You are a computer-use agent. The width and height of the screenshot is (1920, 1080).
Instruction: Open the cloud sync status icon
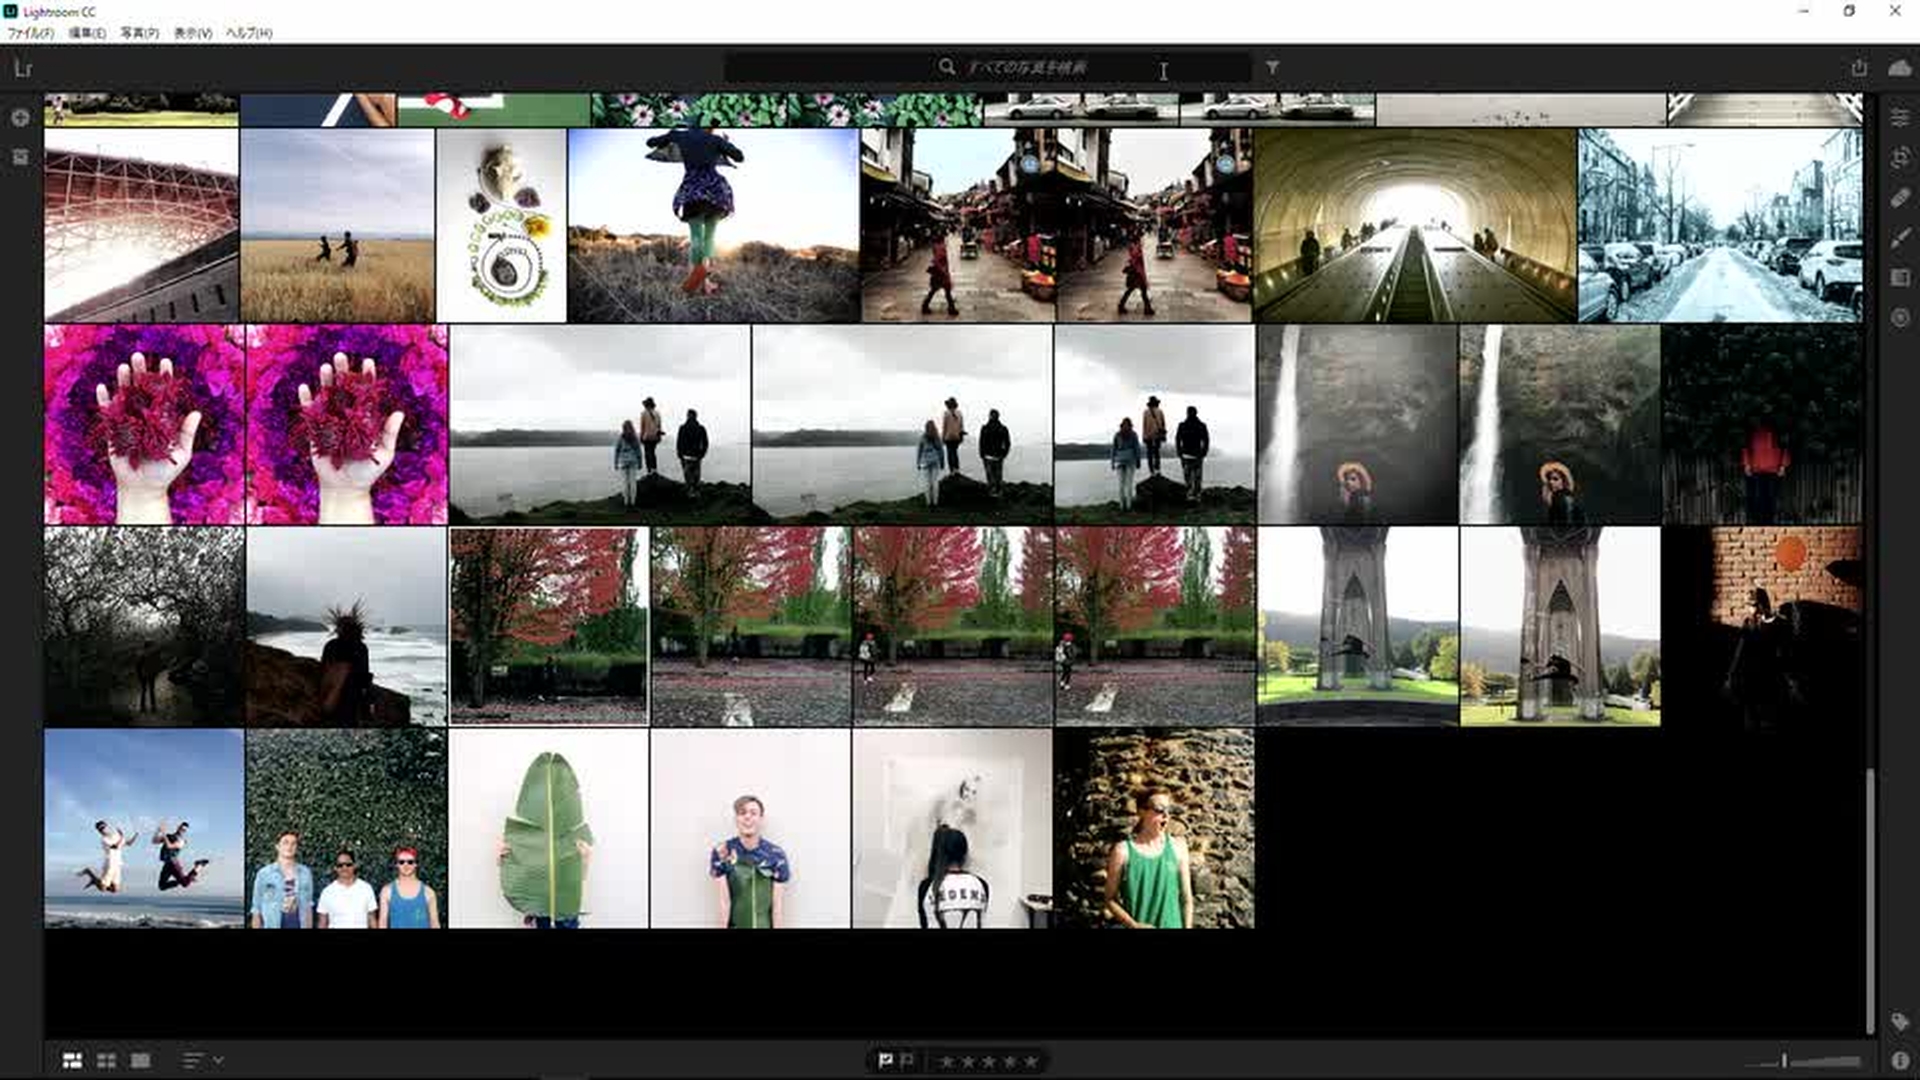1899,68
